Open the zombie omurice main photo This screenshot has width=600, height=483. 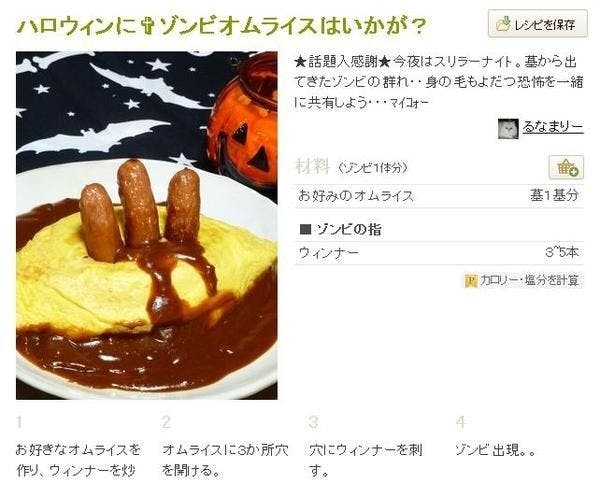147,225
